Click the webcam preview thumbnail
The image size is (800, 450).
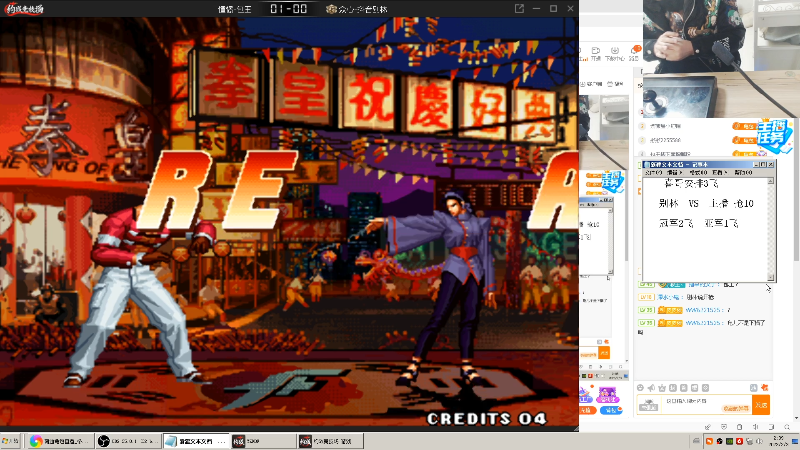(721, 59)
